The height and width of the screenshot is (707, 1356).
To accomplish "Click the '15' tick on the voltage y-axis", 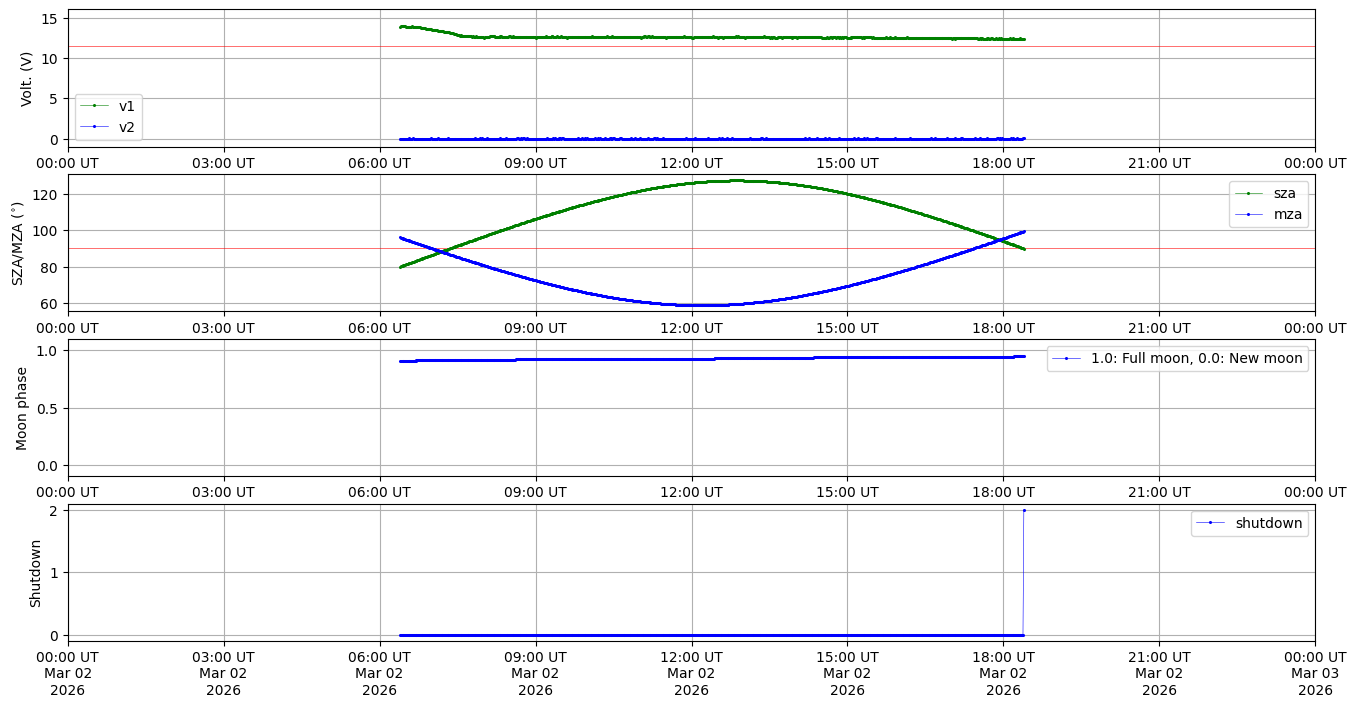I will [53, 18].
